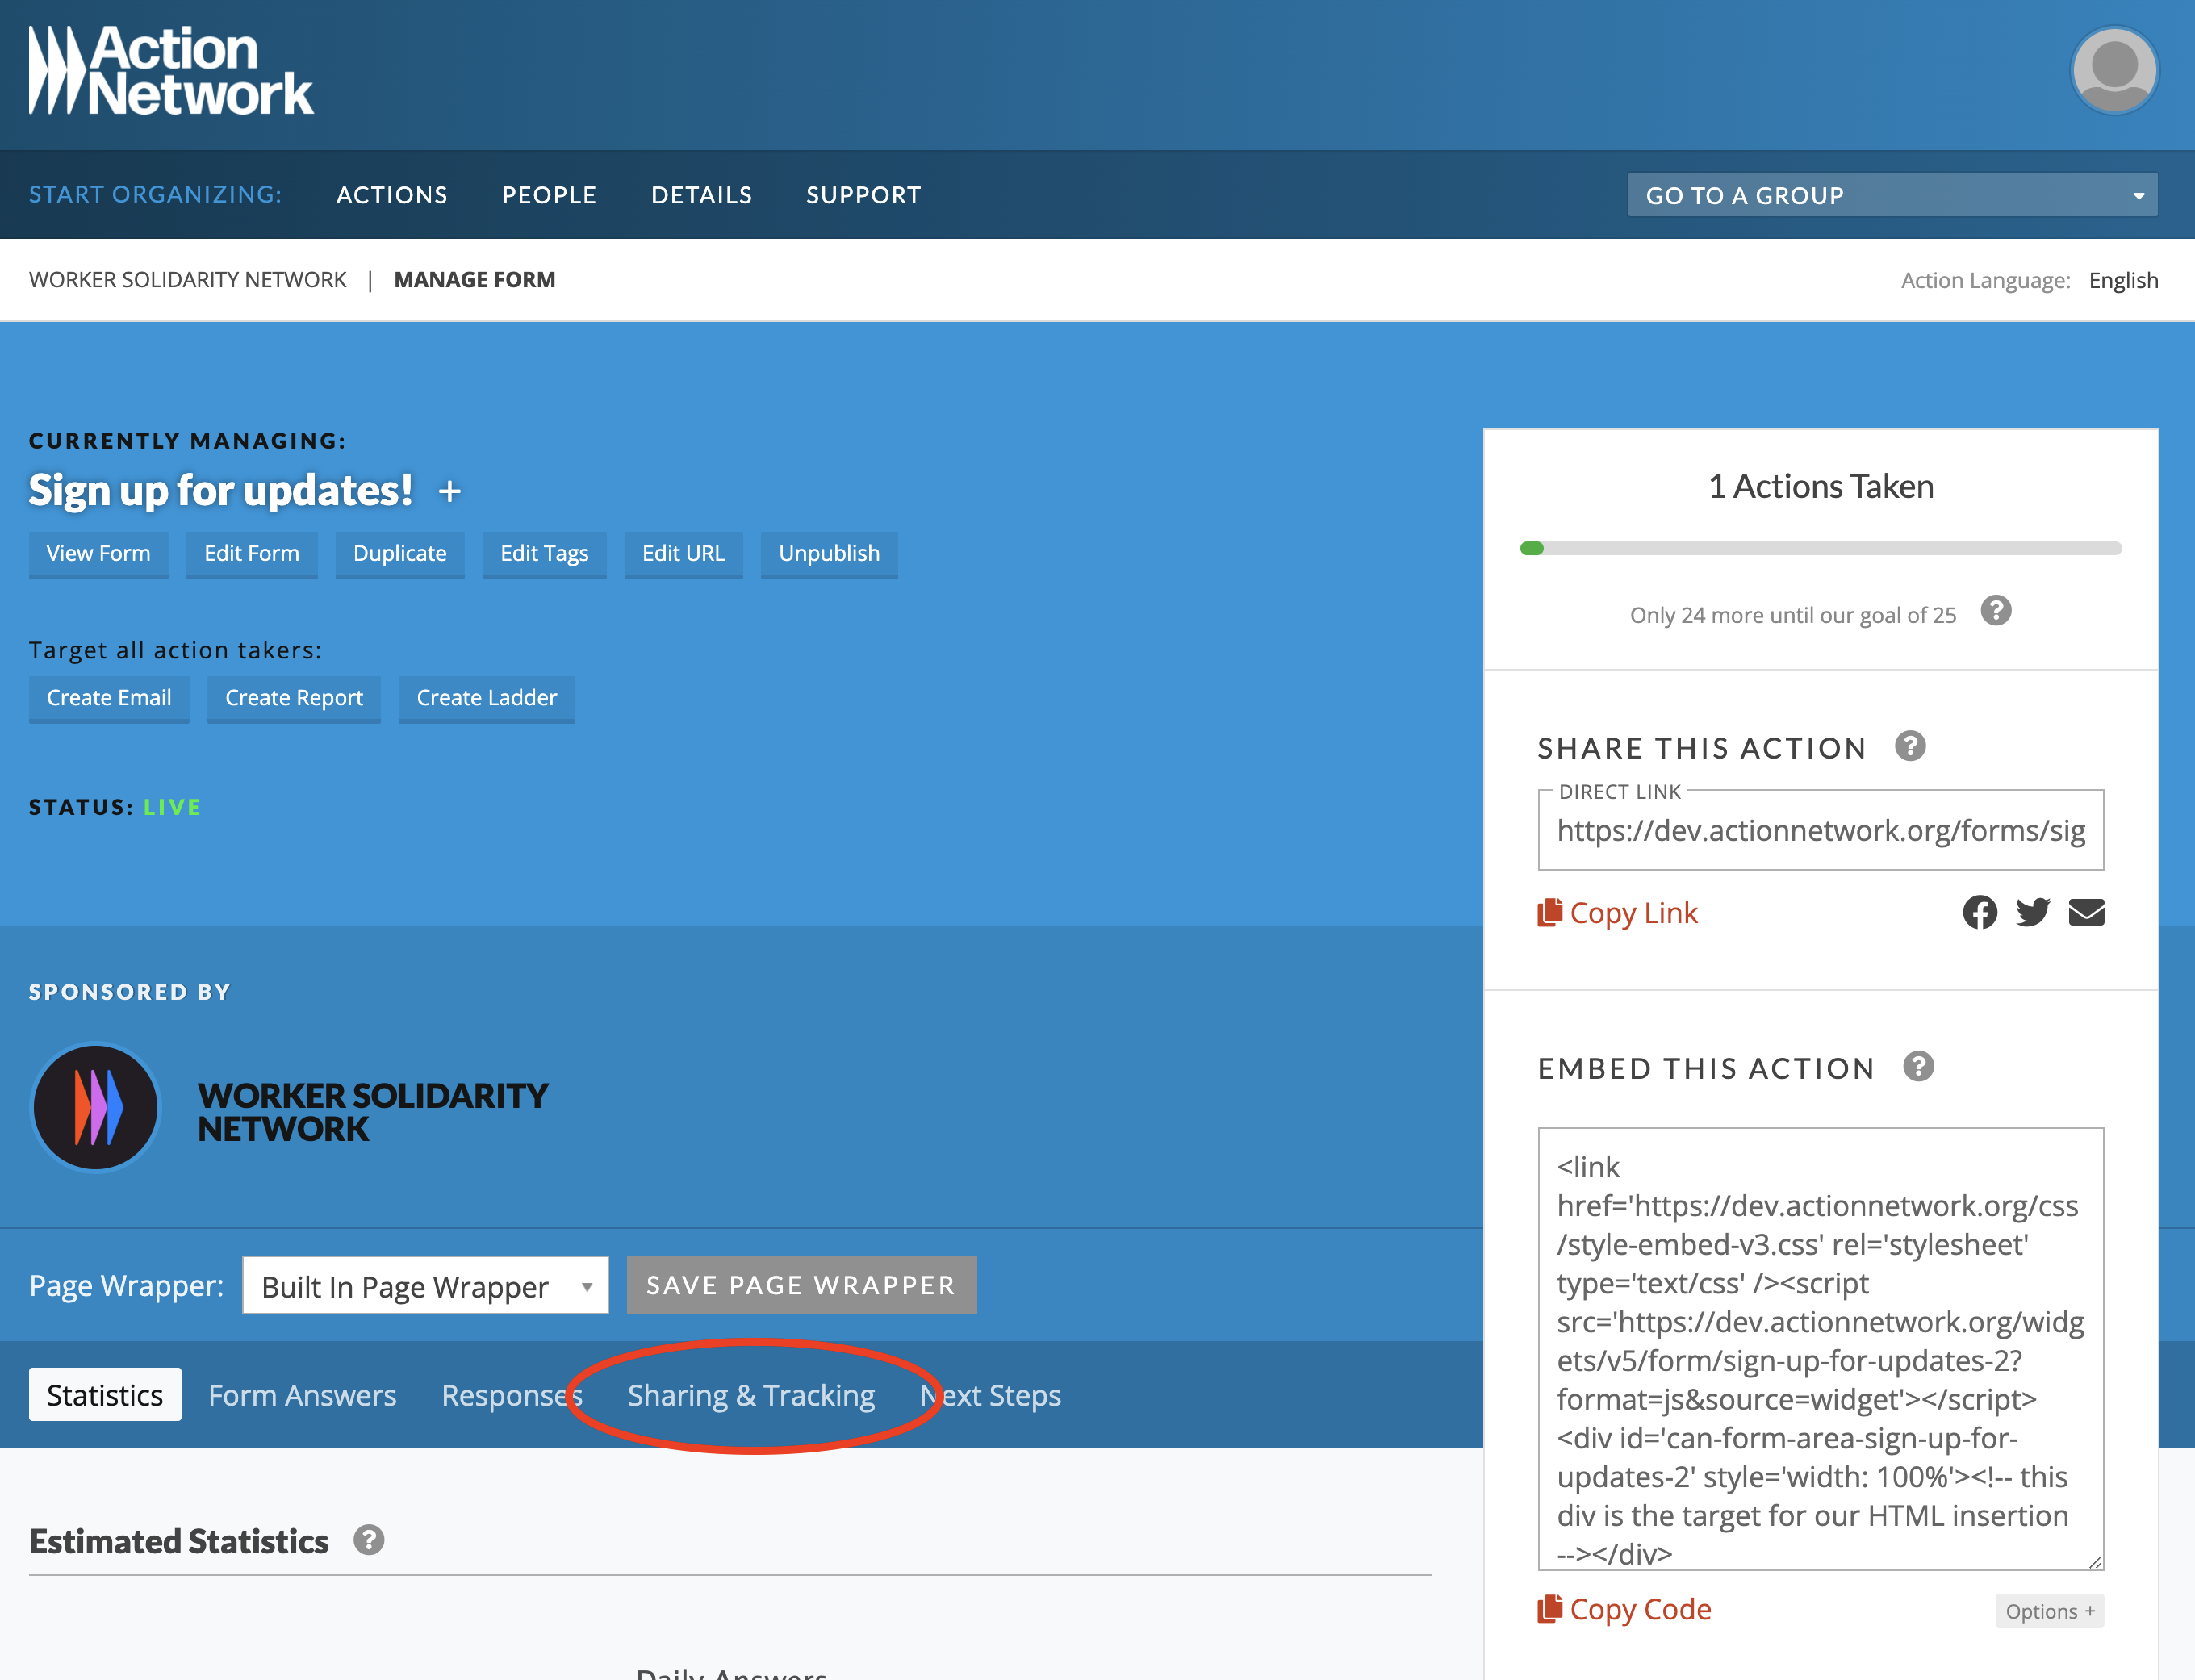Change the Action Language from English
Image resolution: width=2195 pixels, height=1680 pixels.
[2123, 281]
